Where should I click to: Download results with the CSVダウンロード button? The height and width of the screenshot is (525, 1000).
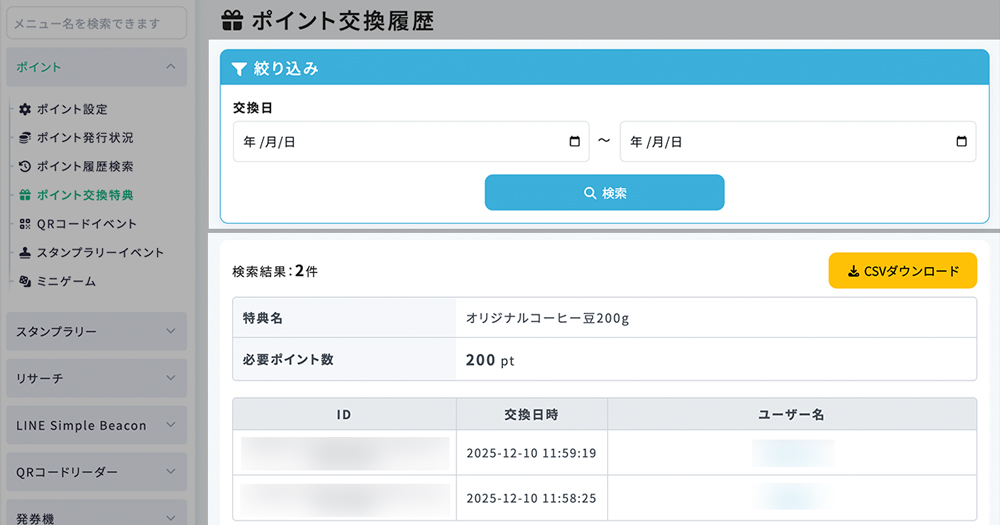pyautogui.click(x=902, y=270)
